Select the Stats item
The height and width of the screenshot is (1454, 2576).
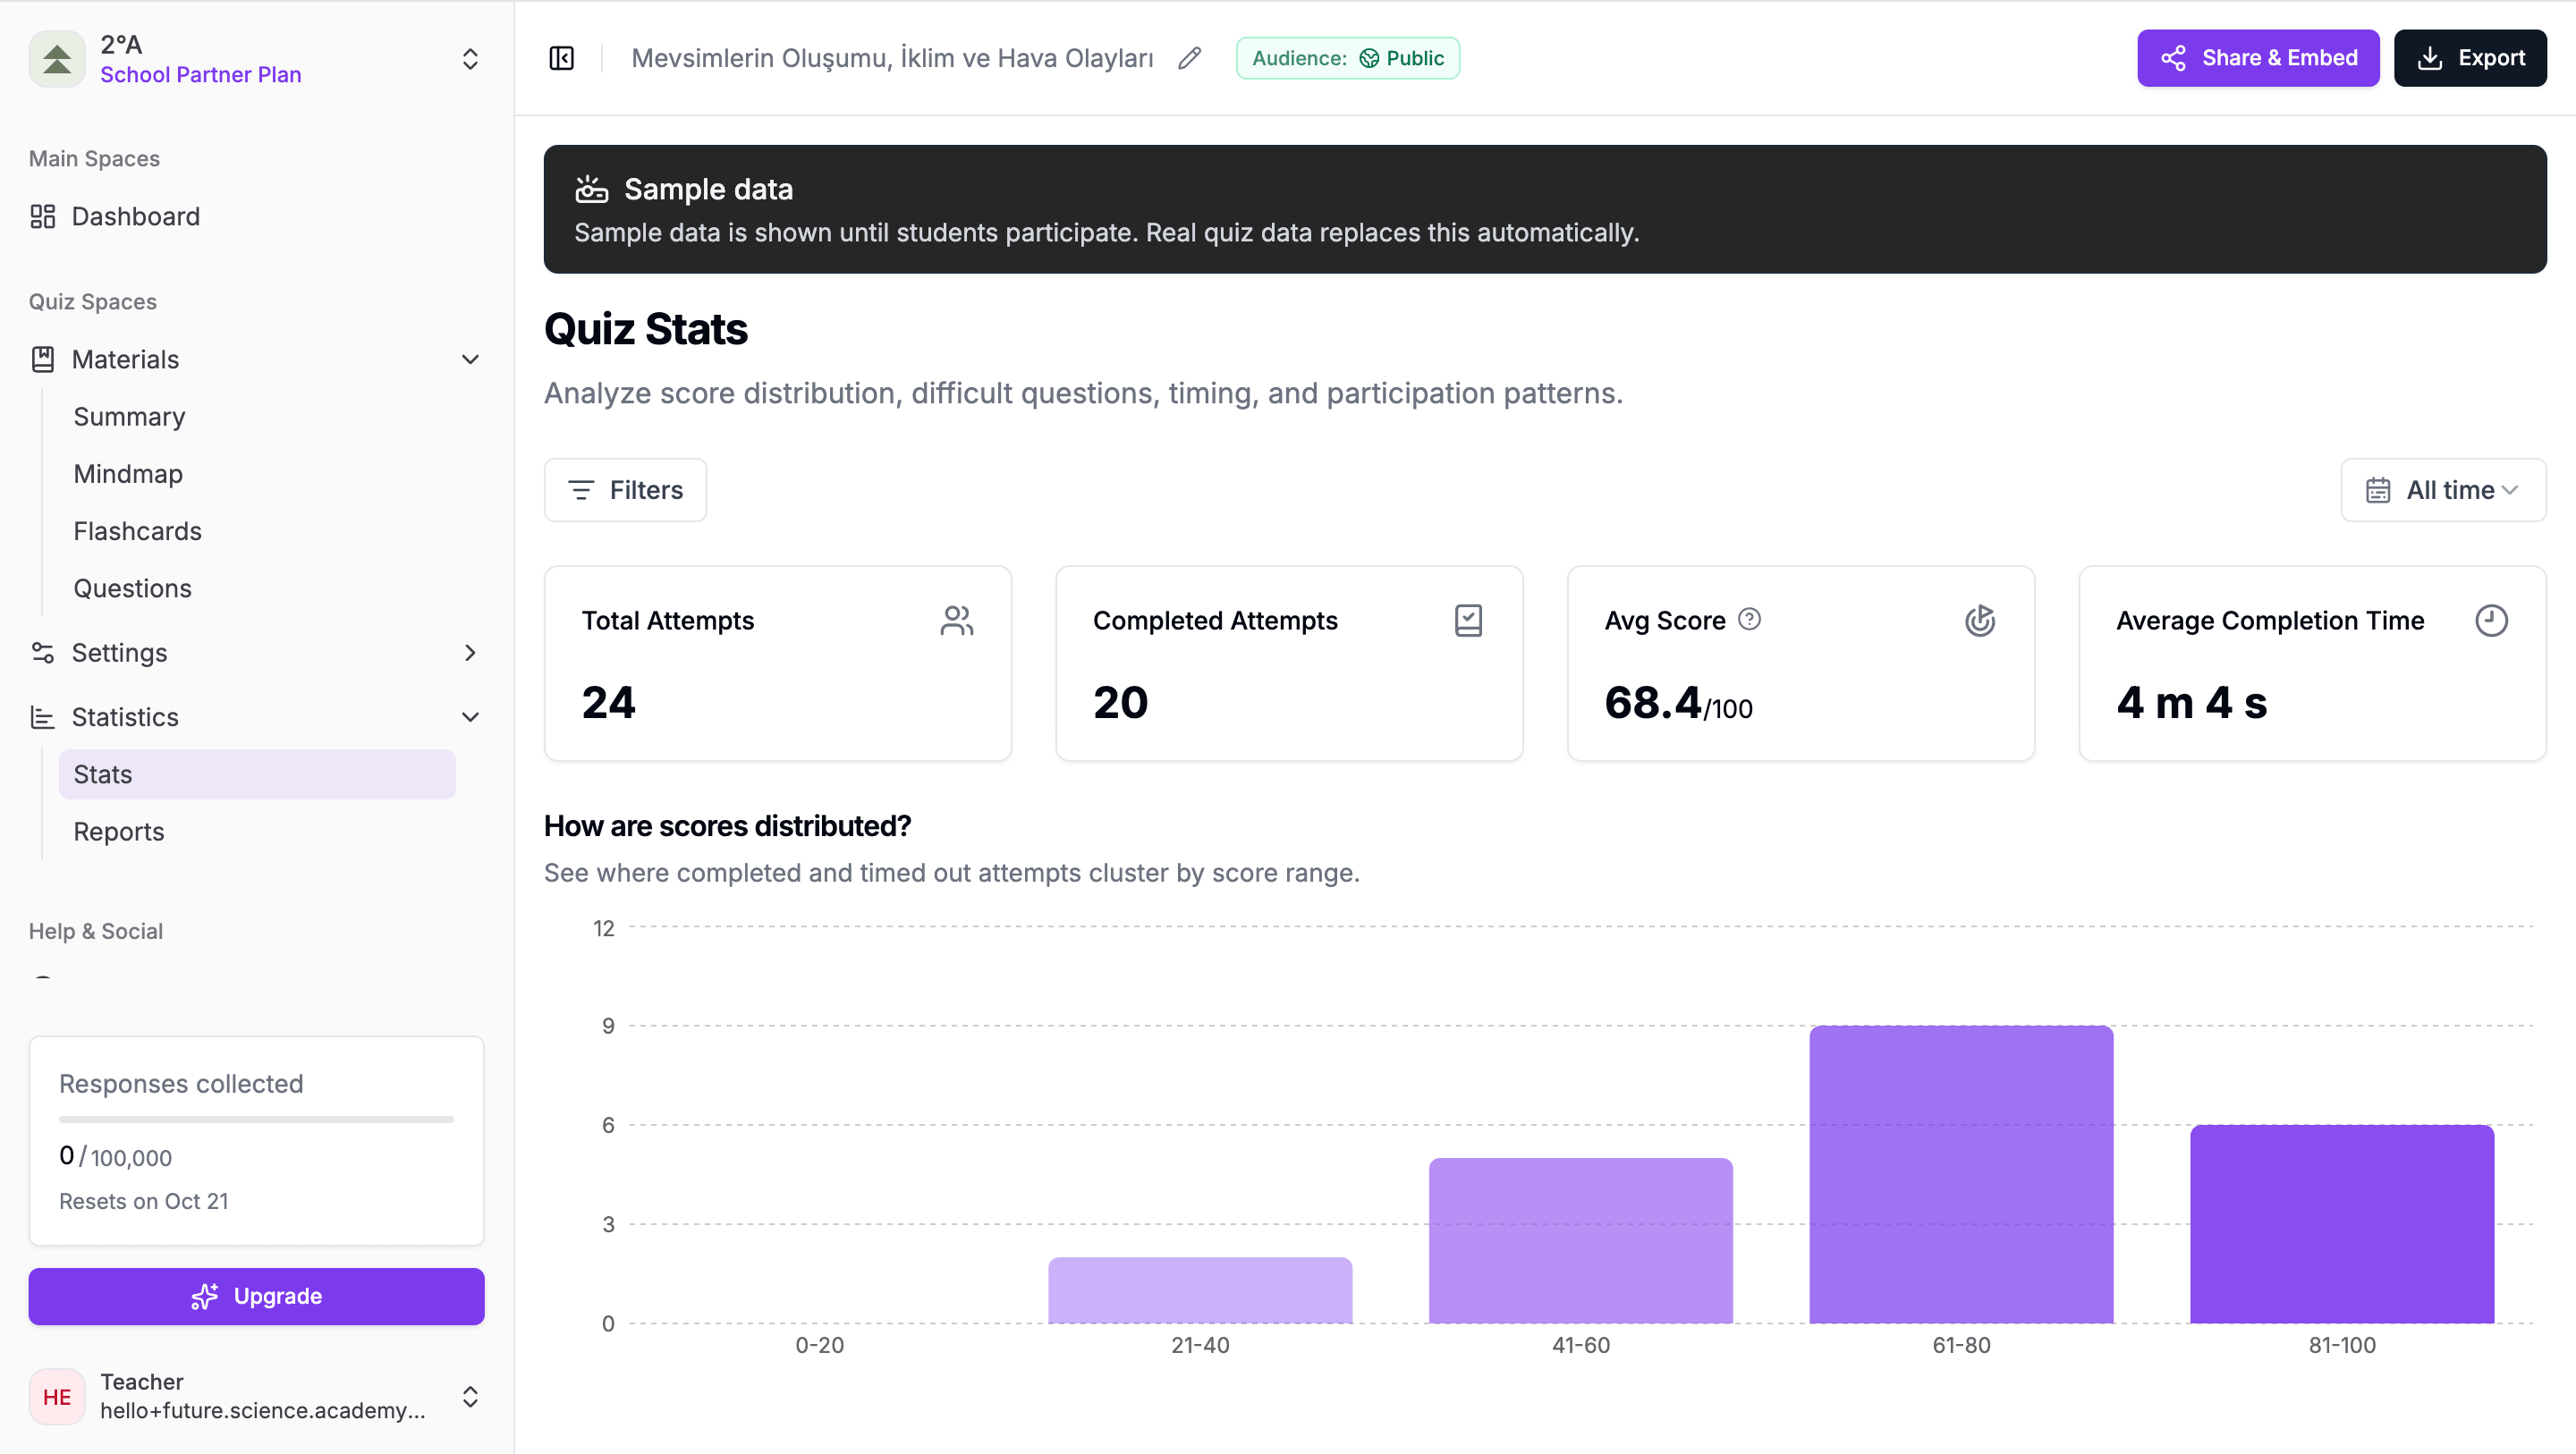257,774
